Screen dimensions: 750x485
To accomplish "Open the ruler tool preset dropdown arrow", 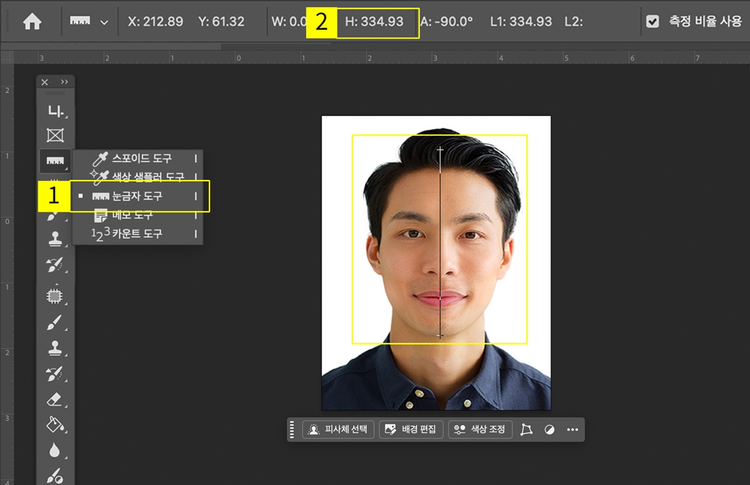I will pyautogui.click(x=104, y=21).
